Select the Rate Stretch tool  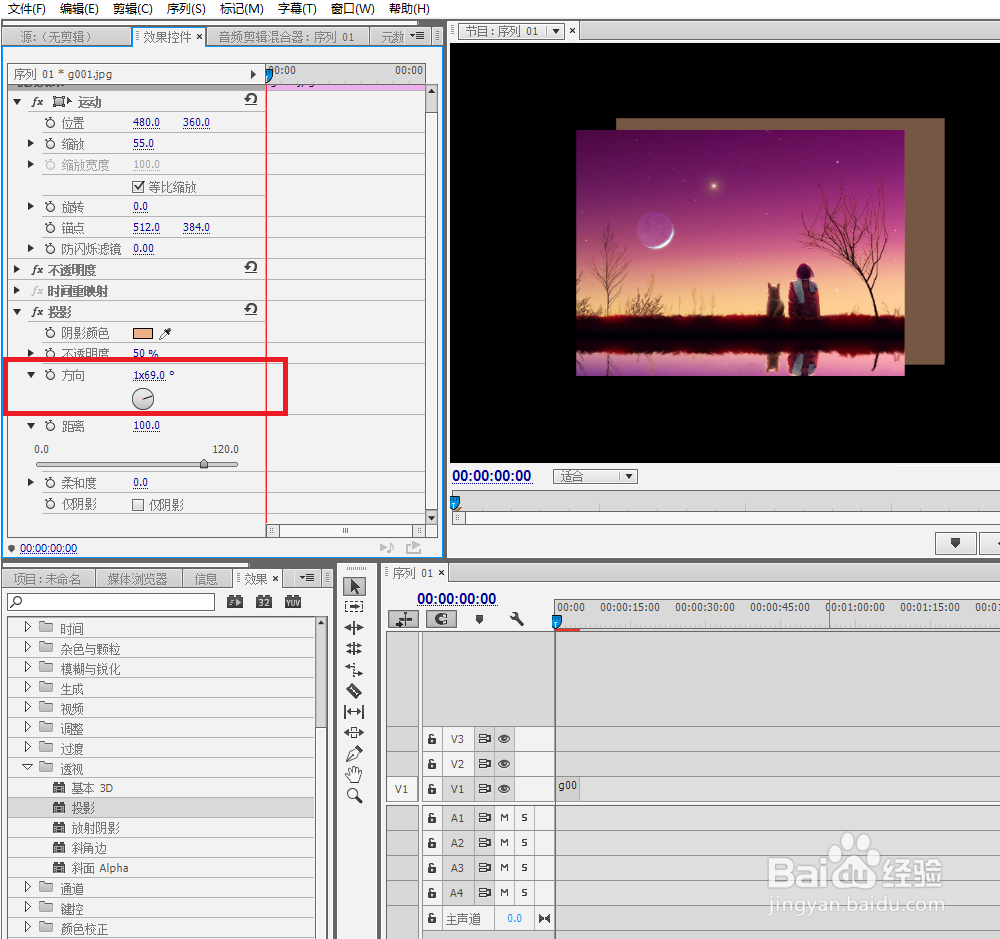click(x=355, y=670)
